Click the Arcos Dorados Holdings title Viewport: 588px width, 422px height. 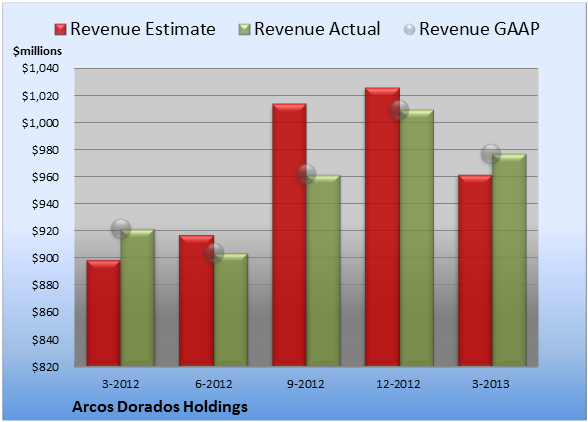(160, 407)
